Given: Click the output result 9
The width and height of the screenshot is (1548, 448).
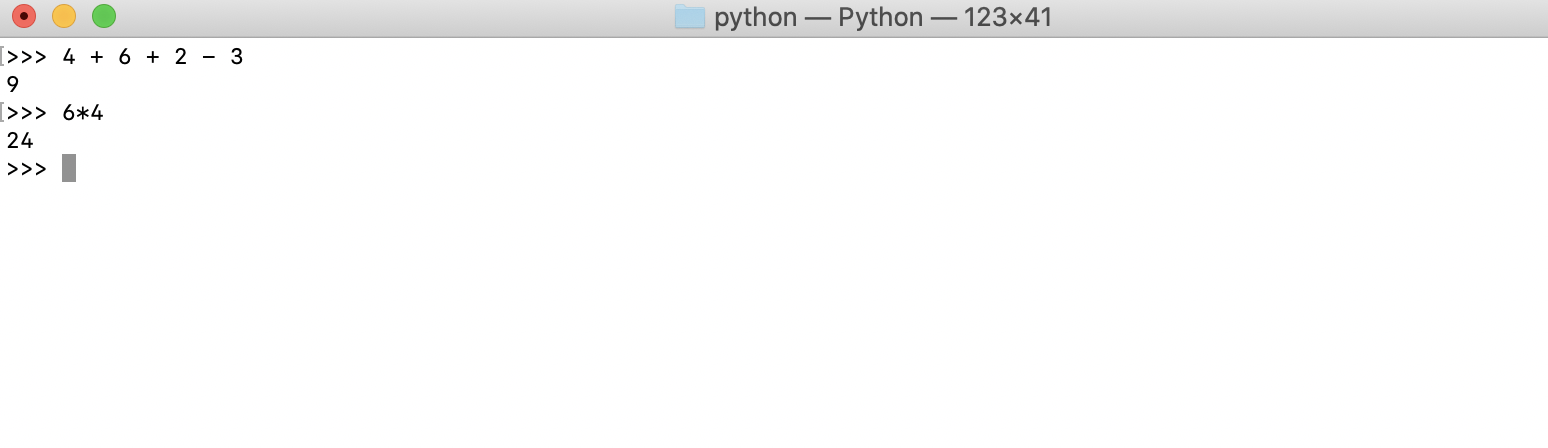Looking at the screenshot, I should coord(13,85).
